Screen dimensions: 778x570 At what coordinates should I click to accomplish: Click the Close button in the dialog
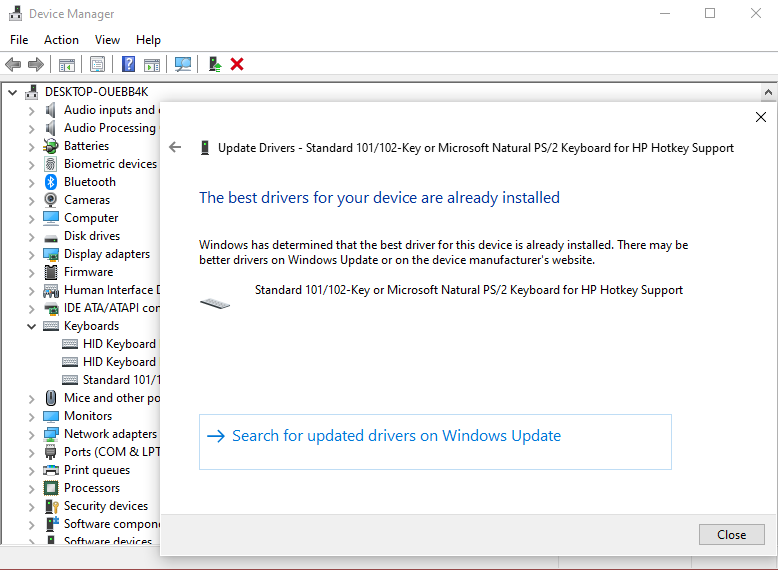(731, 534)
